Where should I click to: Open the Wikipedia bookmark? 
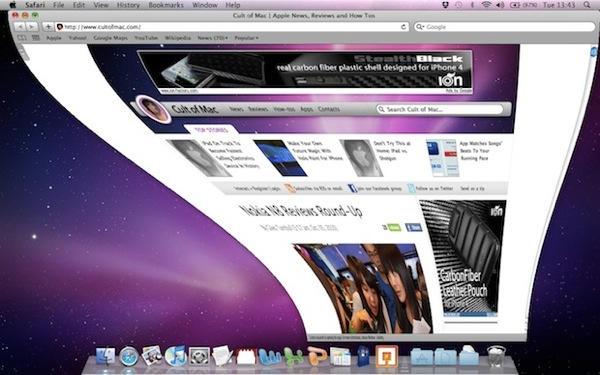[178, 38]
